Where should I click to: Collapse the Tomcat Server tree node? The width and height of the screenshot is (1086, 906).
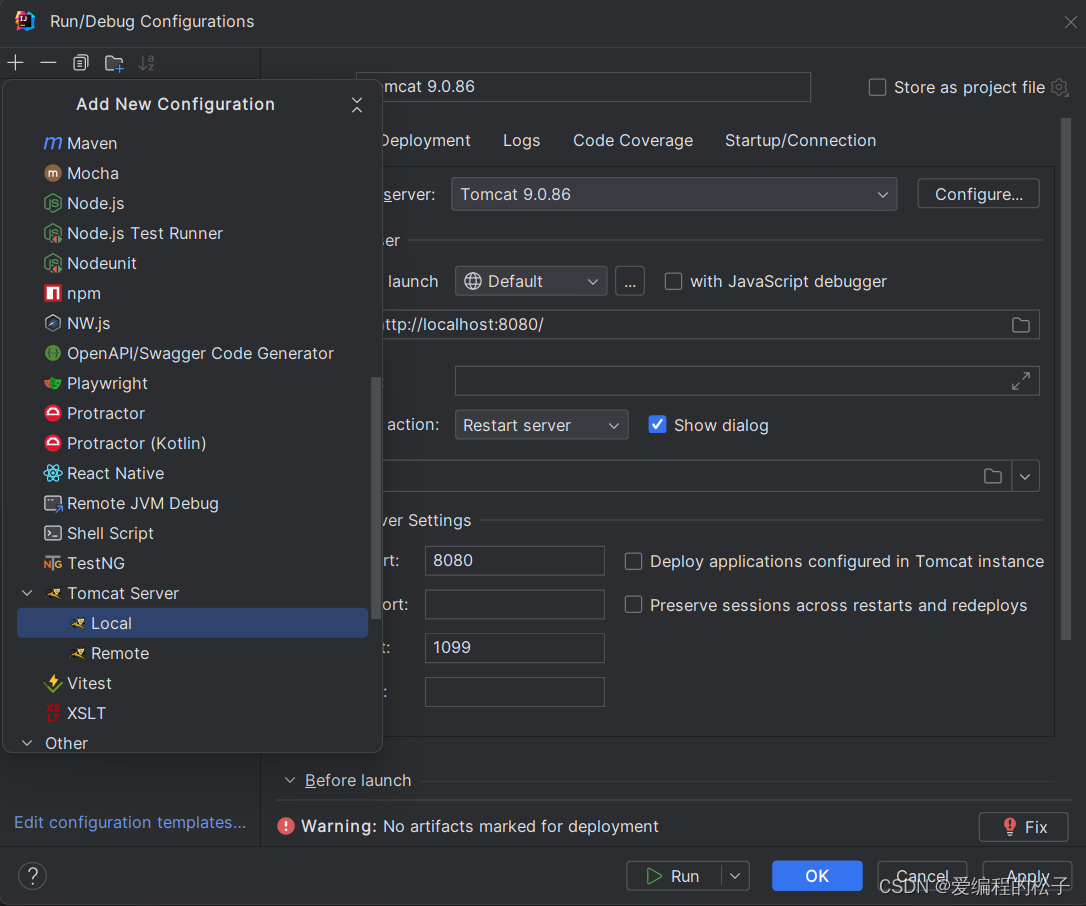(x=27, y=593)
